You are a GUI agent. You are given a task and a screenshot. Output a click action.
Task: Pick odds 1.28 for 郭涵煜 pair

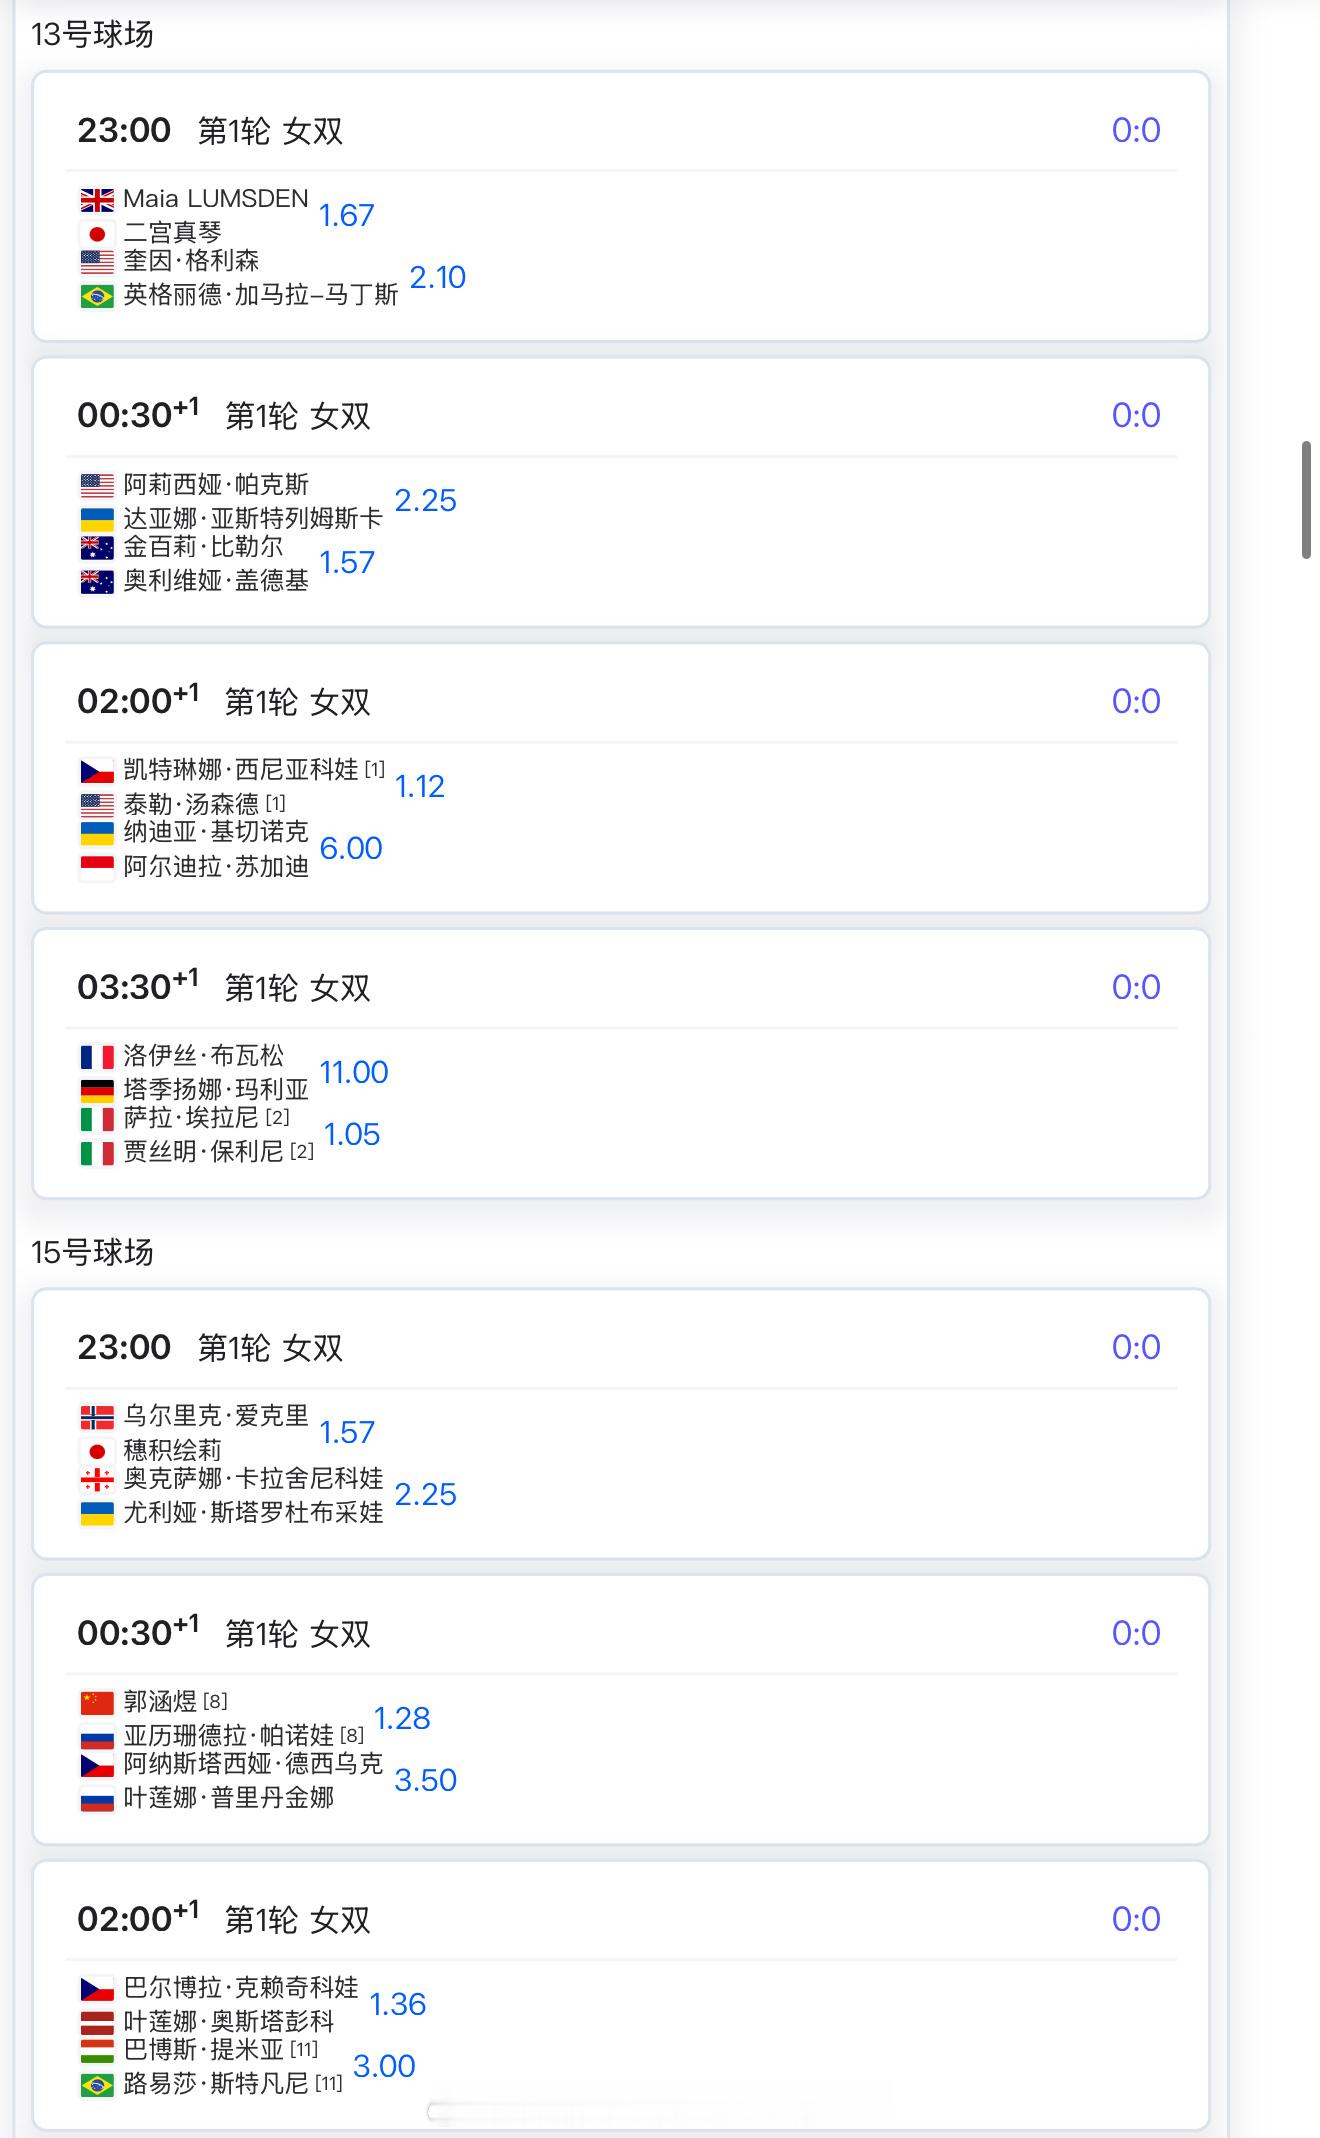(402, 1719)
